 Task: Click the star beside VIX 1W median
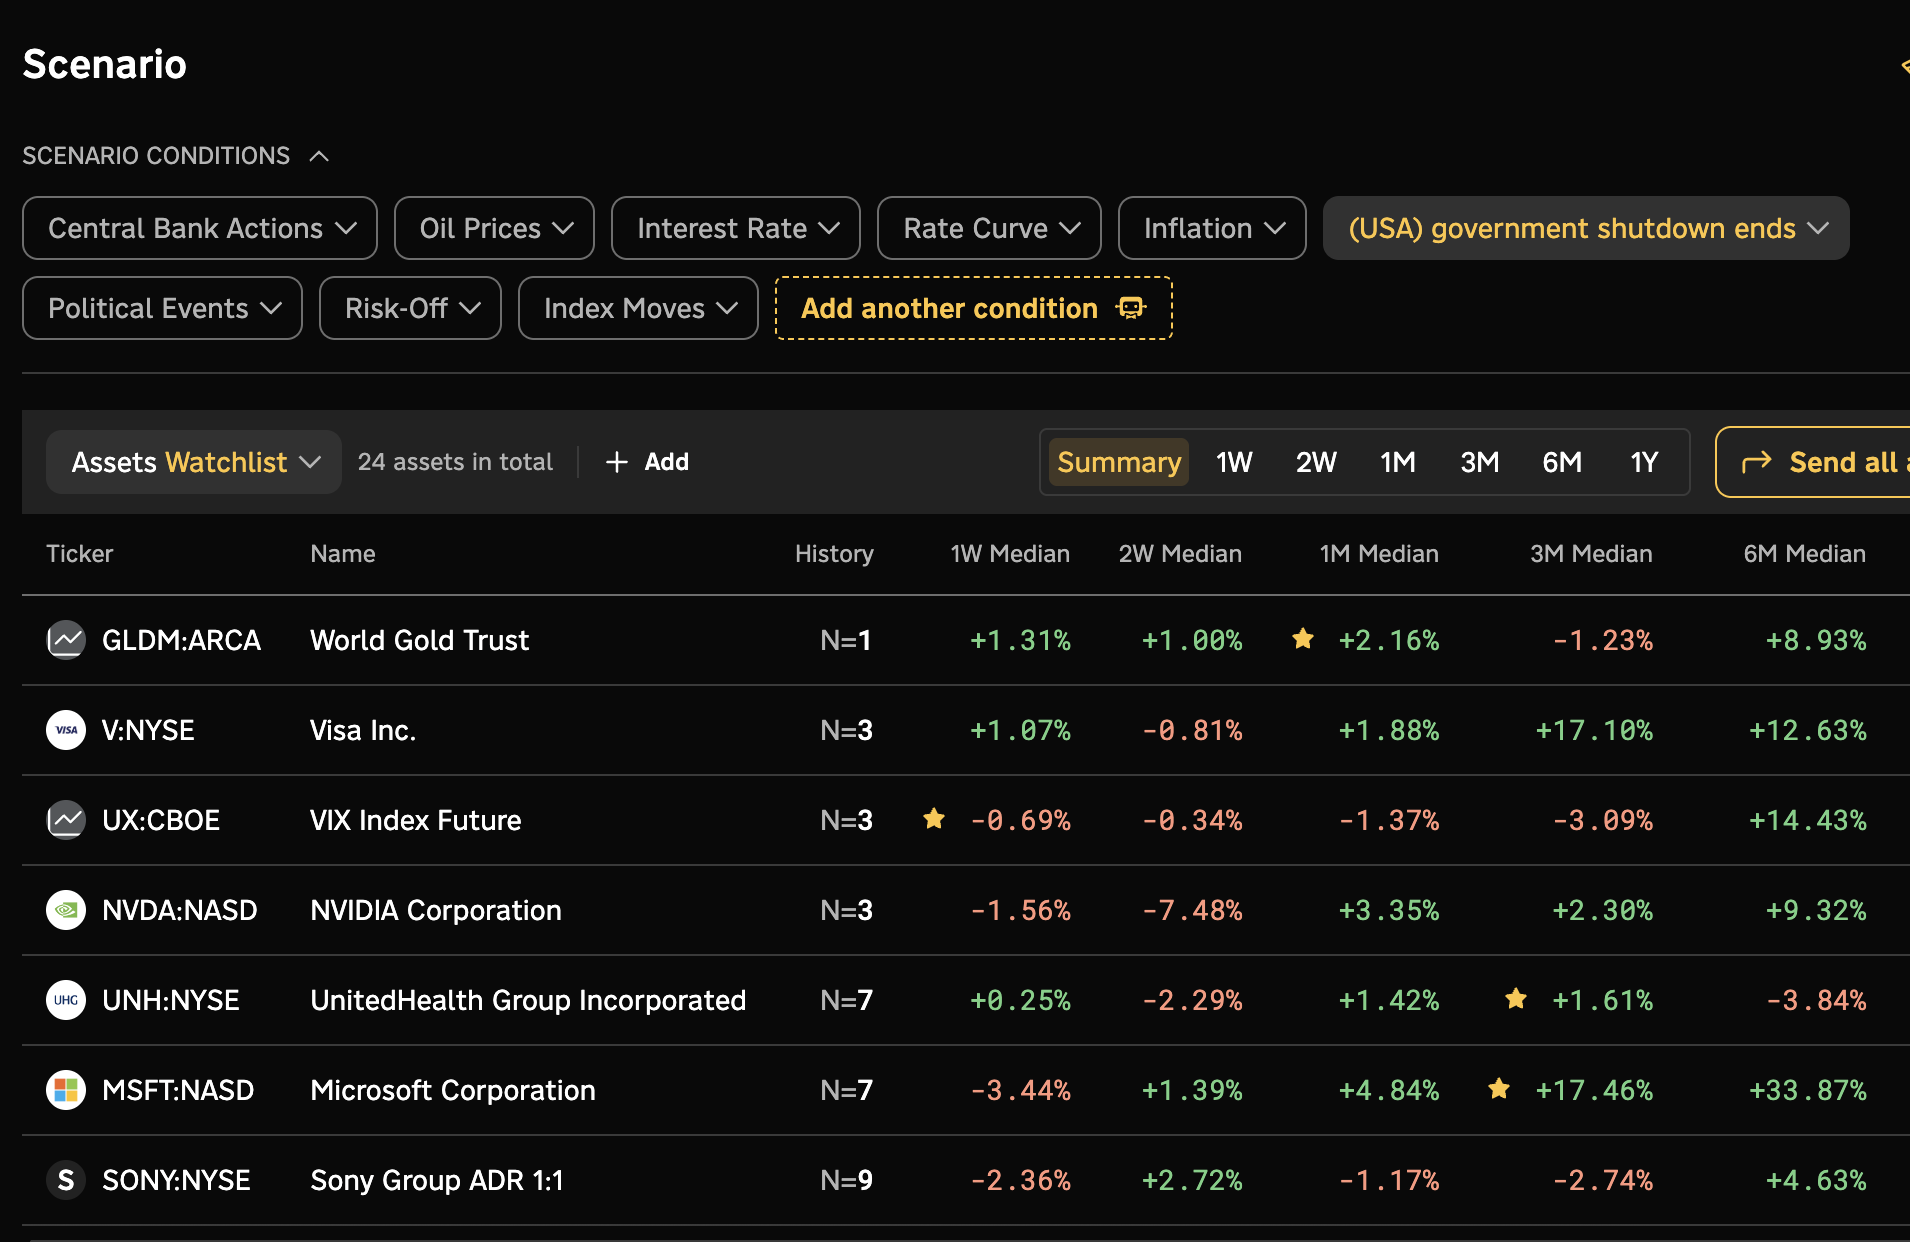tap(934, 818)
